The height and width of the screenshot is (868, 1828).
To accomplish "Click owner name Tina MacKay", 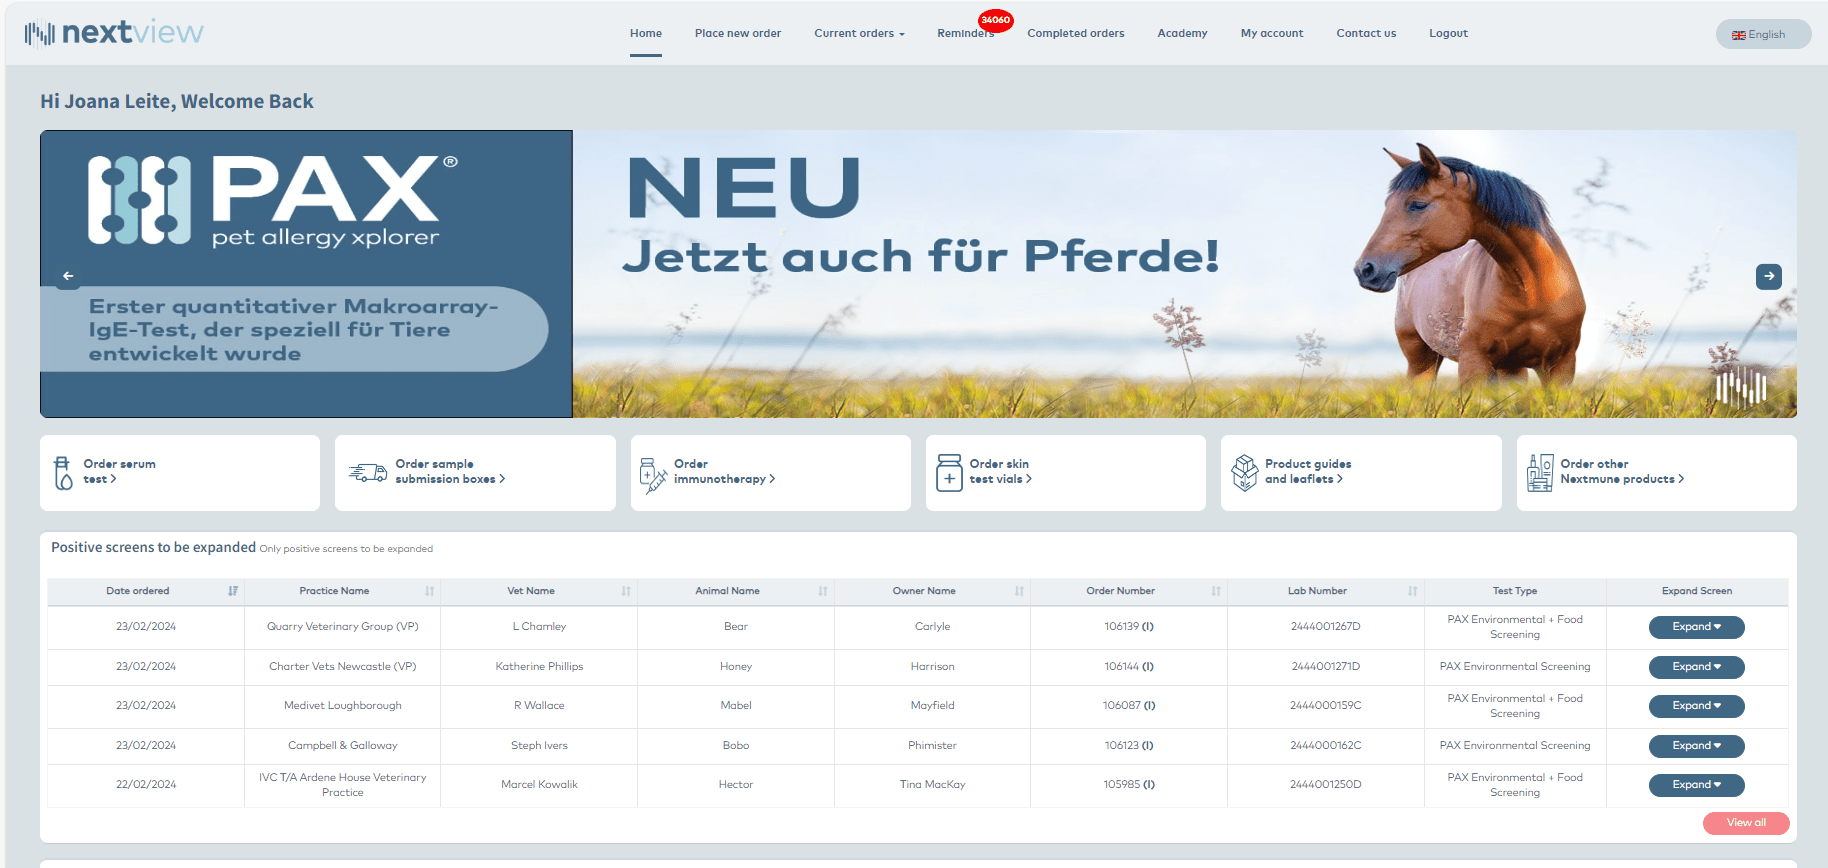I will 932,785.
